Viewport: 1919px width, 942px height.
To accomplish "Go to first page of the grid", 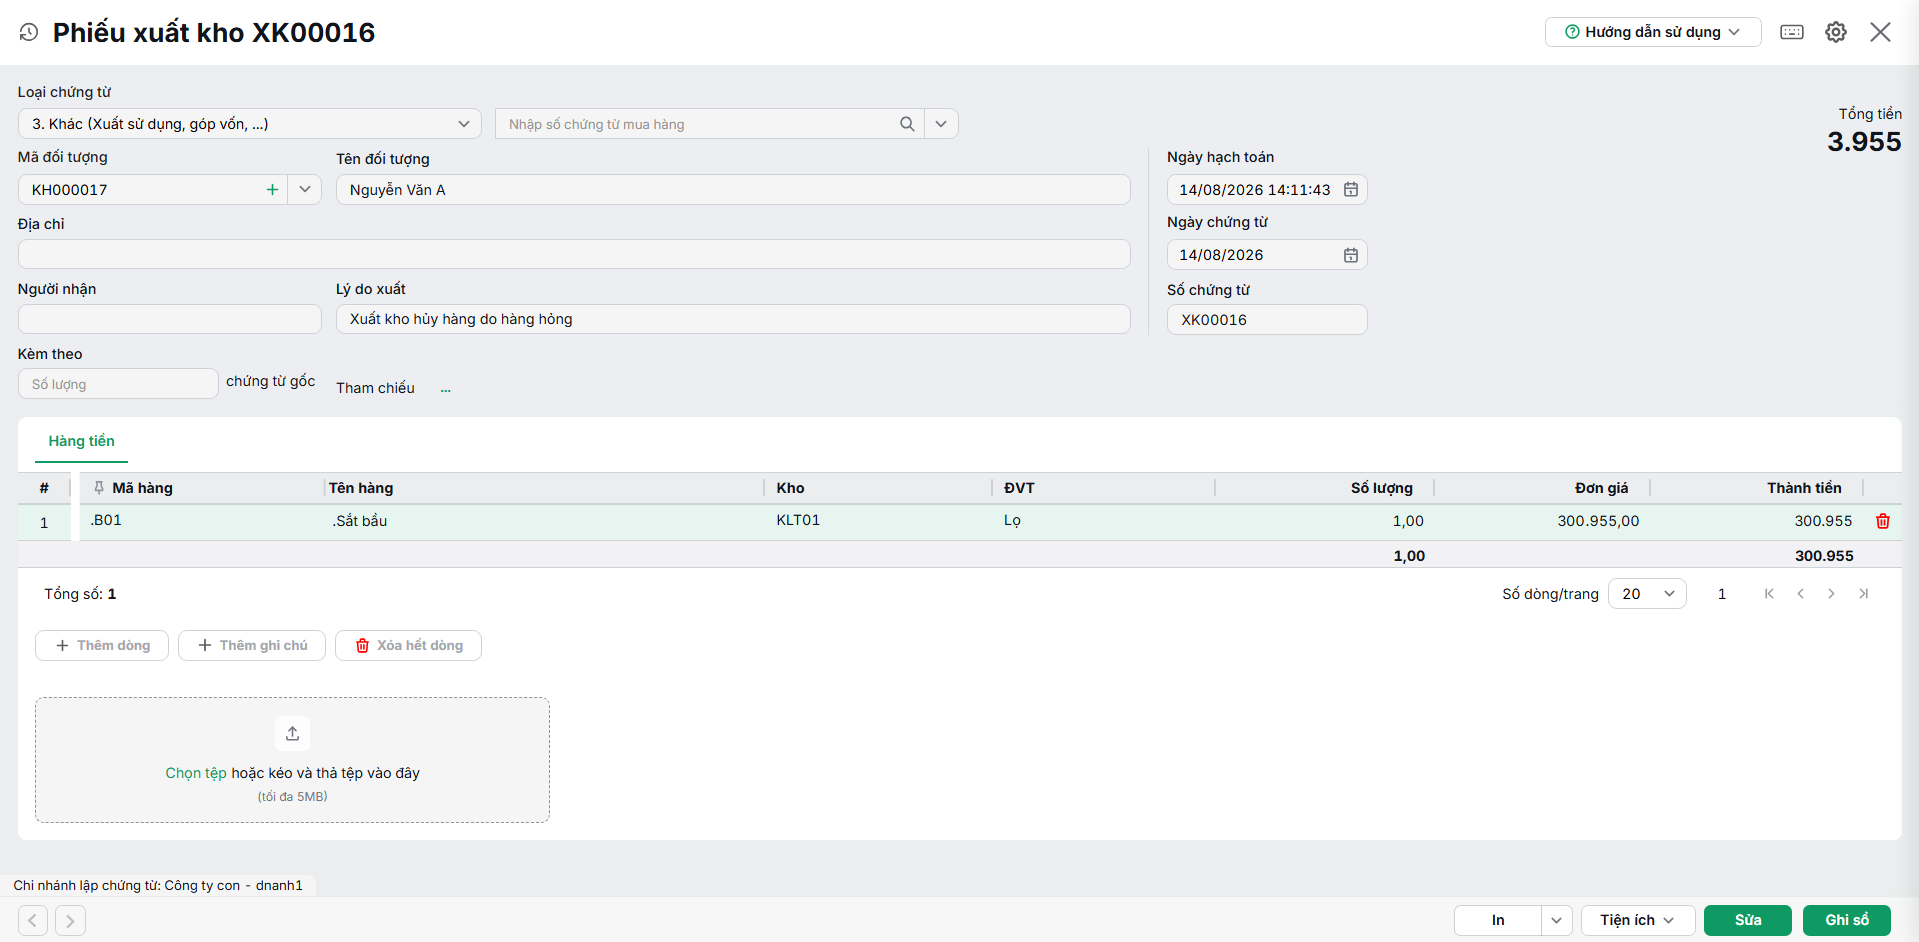I will [1769, 594].
